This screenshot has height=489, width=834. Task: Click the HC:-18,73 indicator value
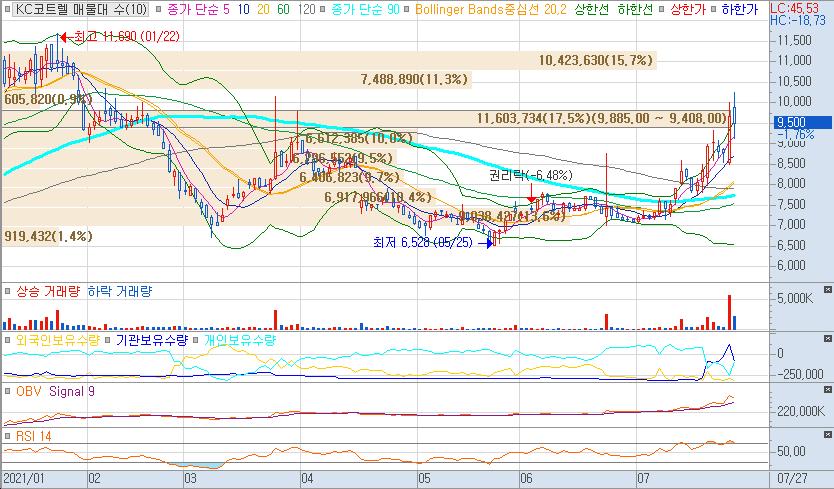[x=798, y=21]
